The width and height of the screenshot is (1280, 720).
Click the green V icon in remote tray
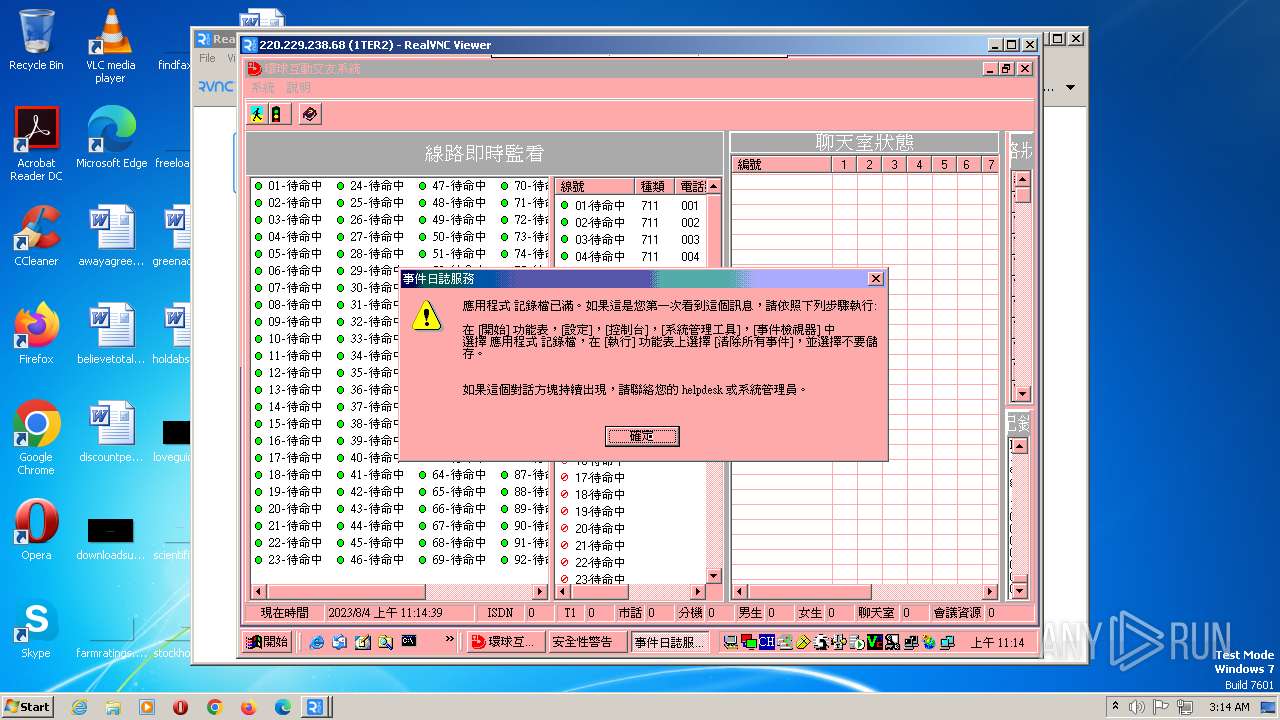(874, 642)
